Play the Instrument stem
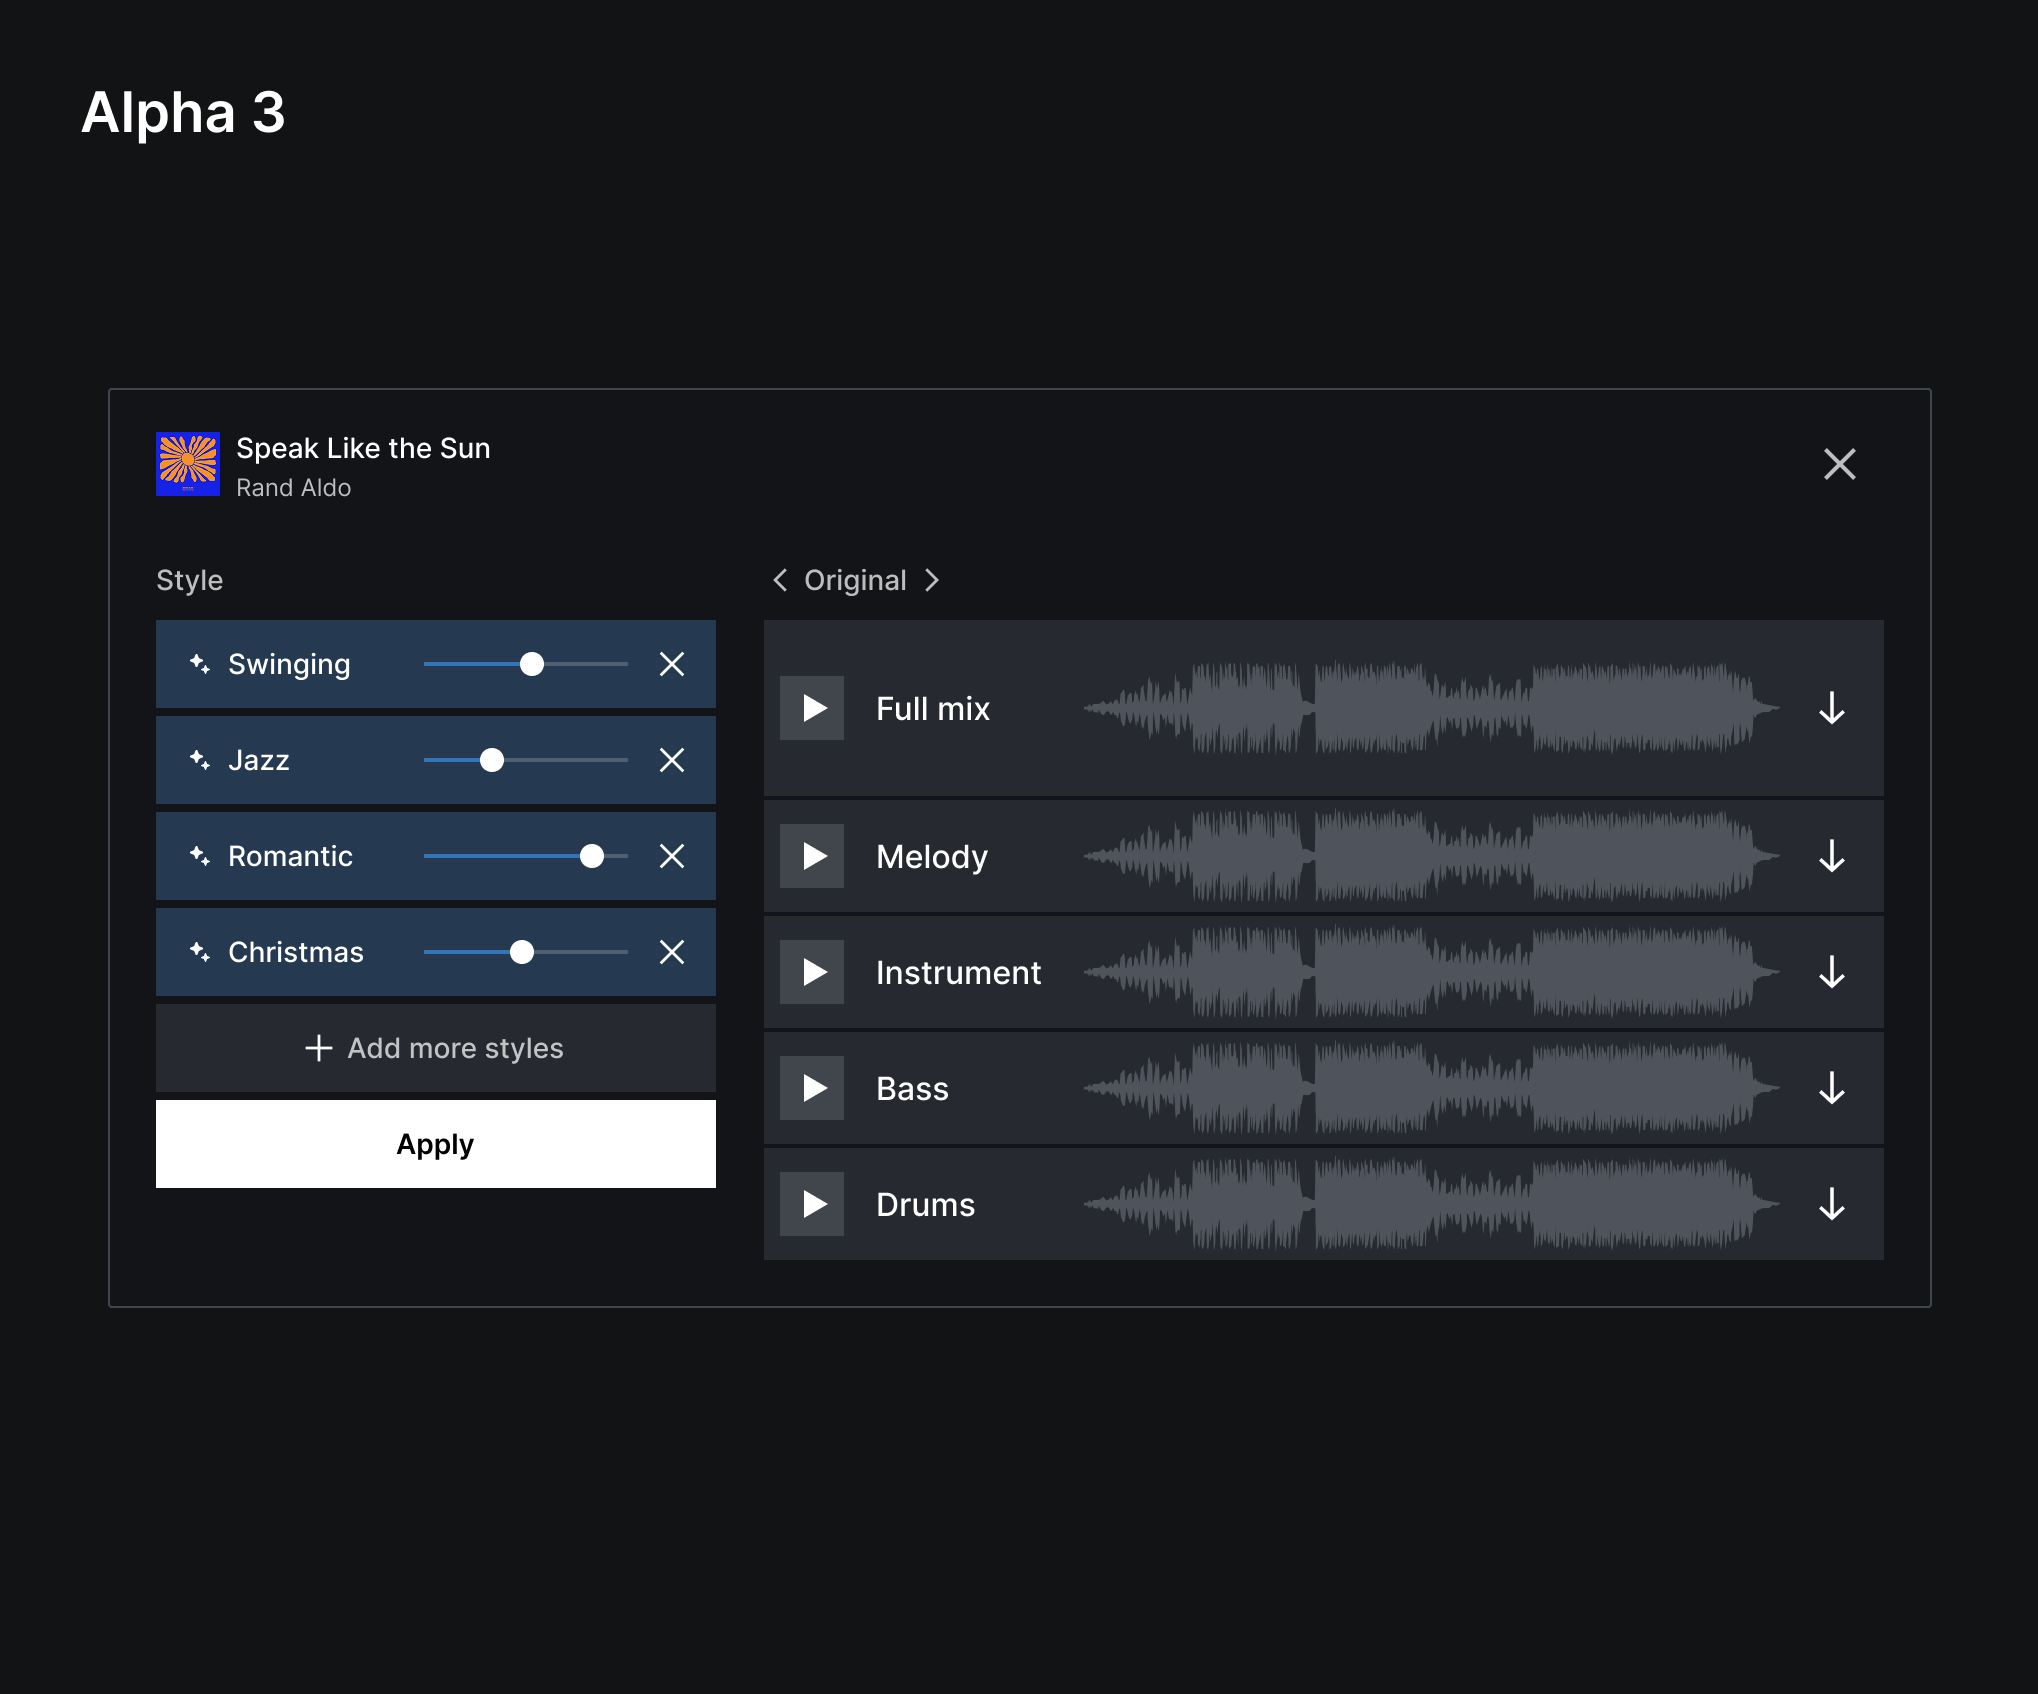 click(x=812, y=972)
